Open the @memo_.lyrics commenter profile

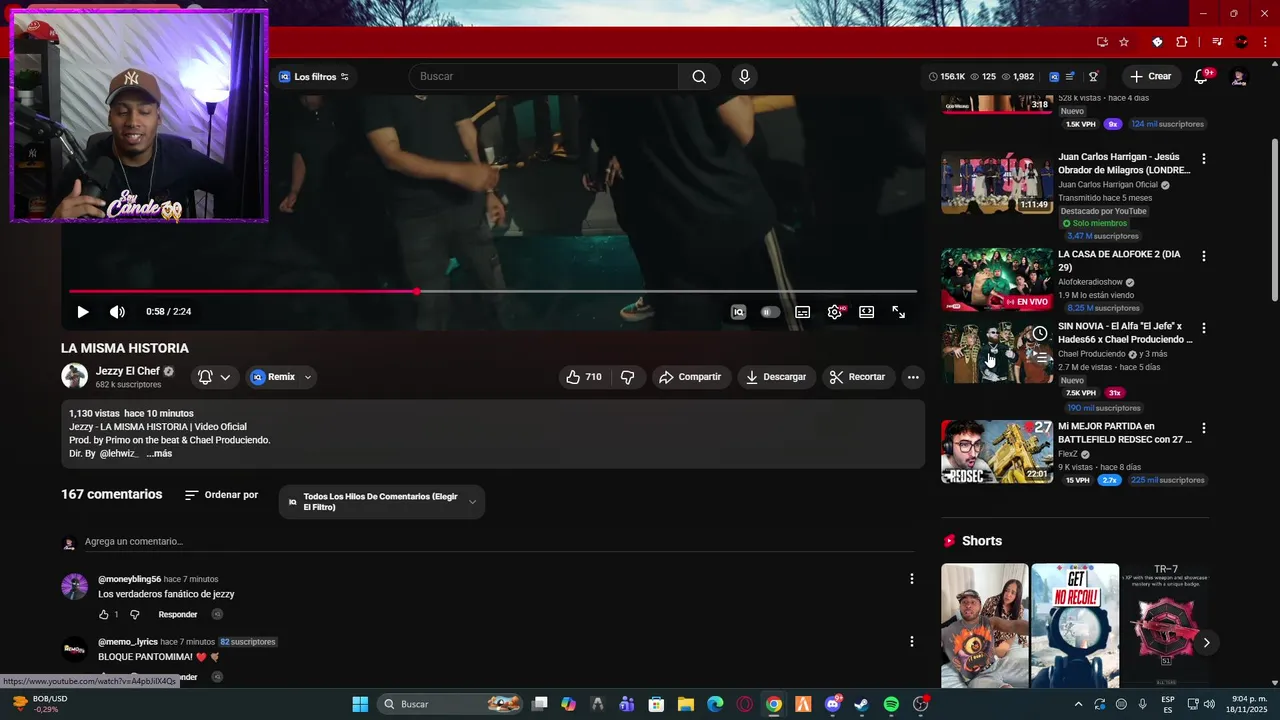(128, 642)
